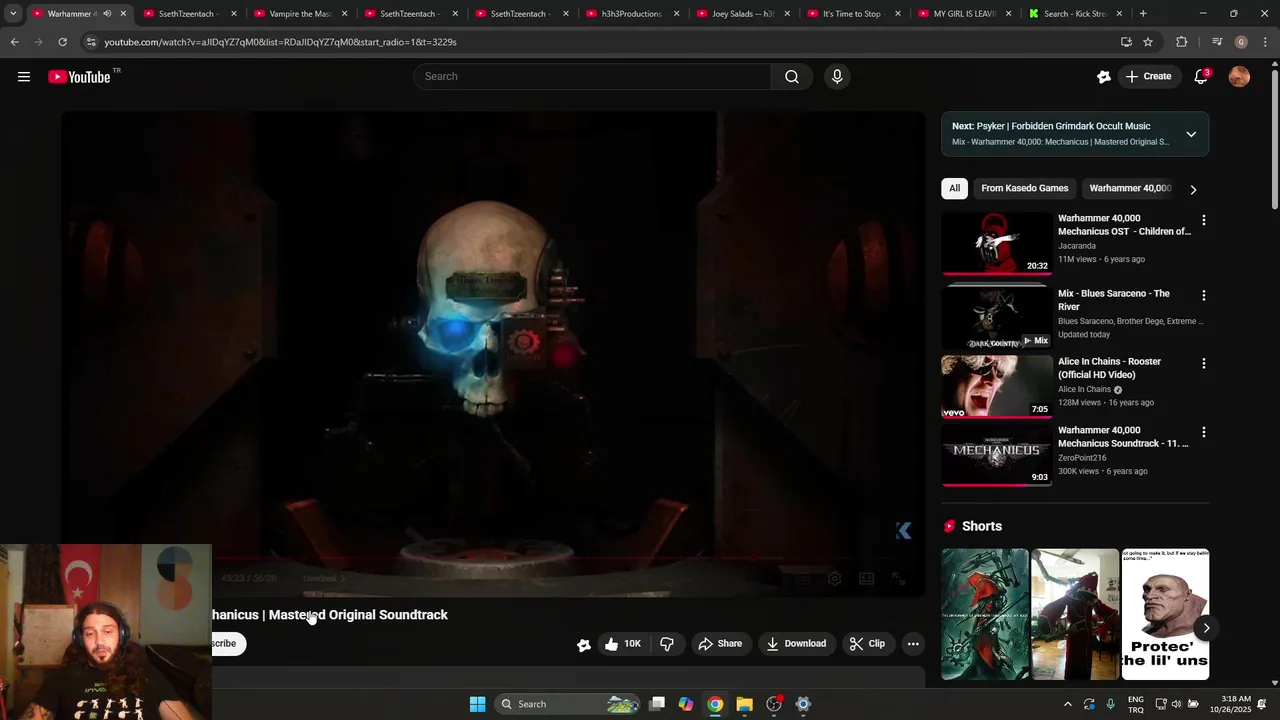Image resolution: width=1280 pixels, height=720 pixels.
Task: Open Copilot from the taskbar
Action: click(686, 704)
